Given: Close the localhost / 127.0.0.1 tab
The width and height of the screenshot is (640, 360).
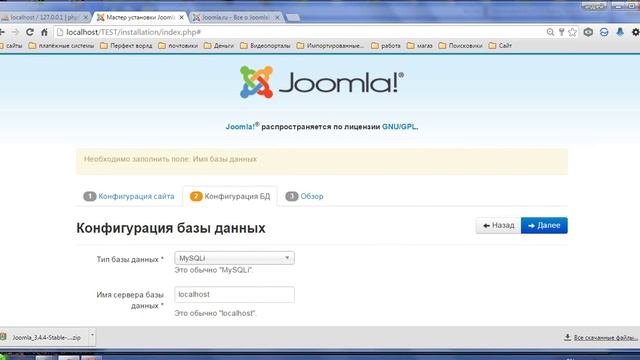Looking at the screenshot, I should click(85, 17).
